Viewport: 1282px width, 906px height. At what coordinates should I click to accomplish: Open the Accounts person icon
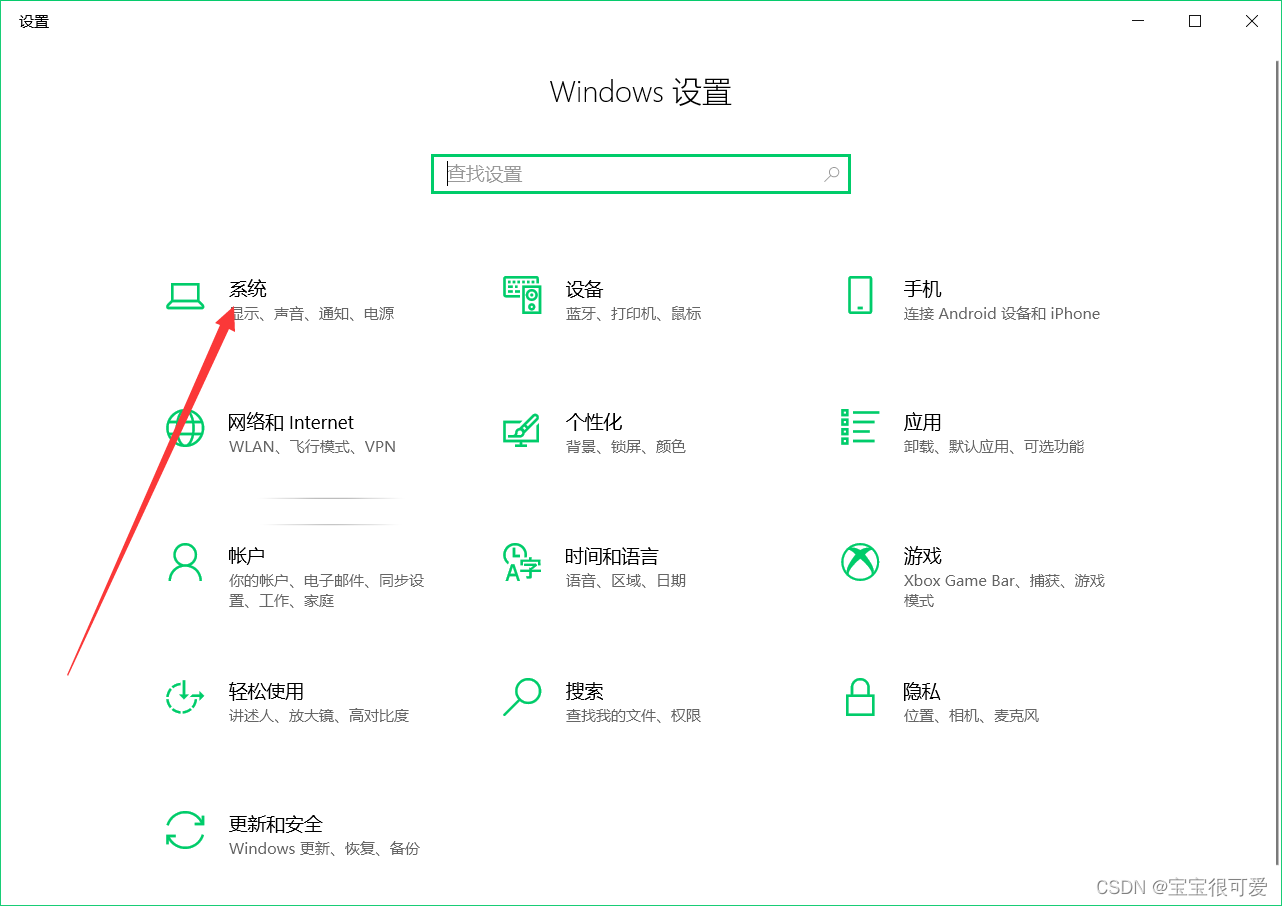click(x=185, y=562)
